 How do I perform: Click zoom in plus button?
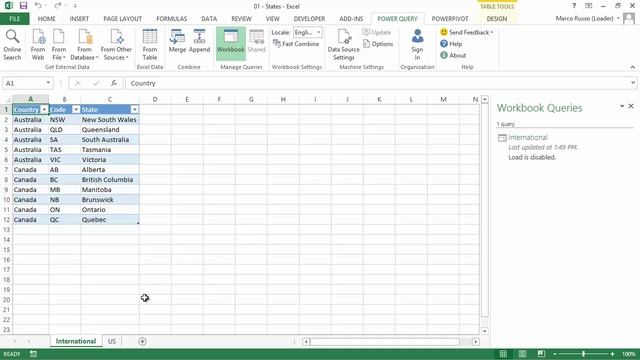(x=612, y=354)
